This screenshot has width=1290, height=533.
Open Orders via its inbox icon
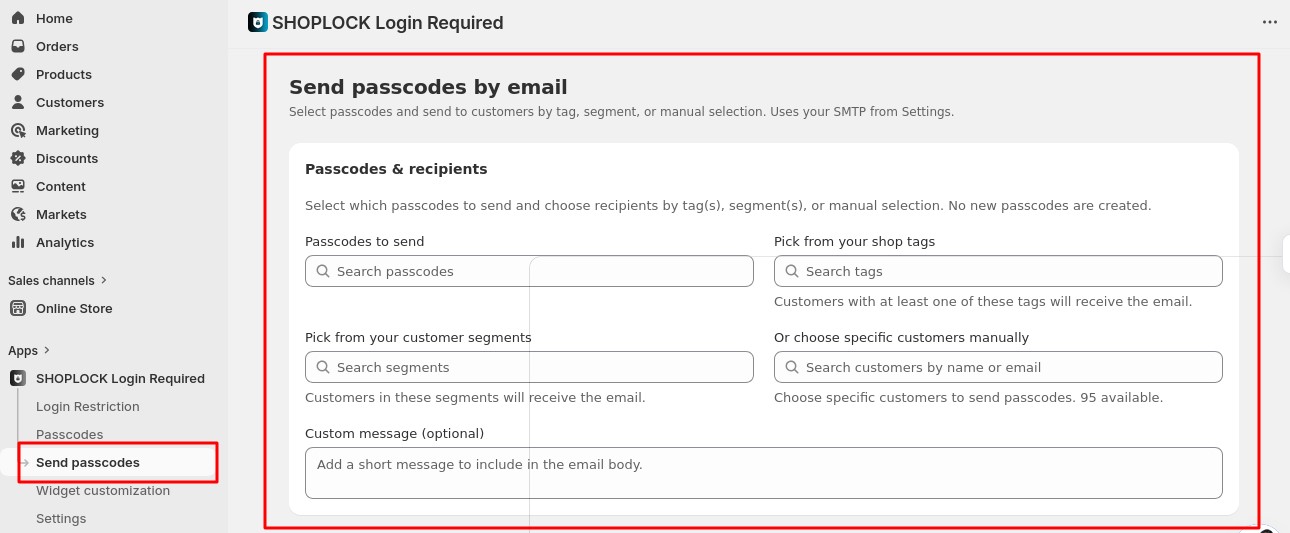click(x=18, y=46)
